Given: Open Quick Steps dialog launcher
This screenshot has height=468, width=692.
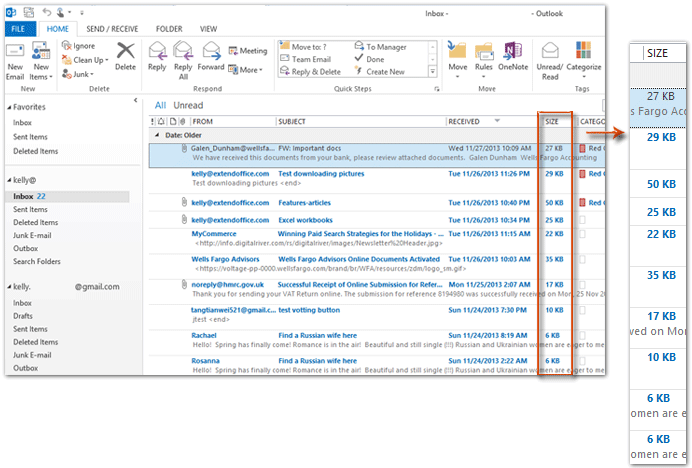Looking at the screenshot, I should [436, 89].
